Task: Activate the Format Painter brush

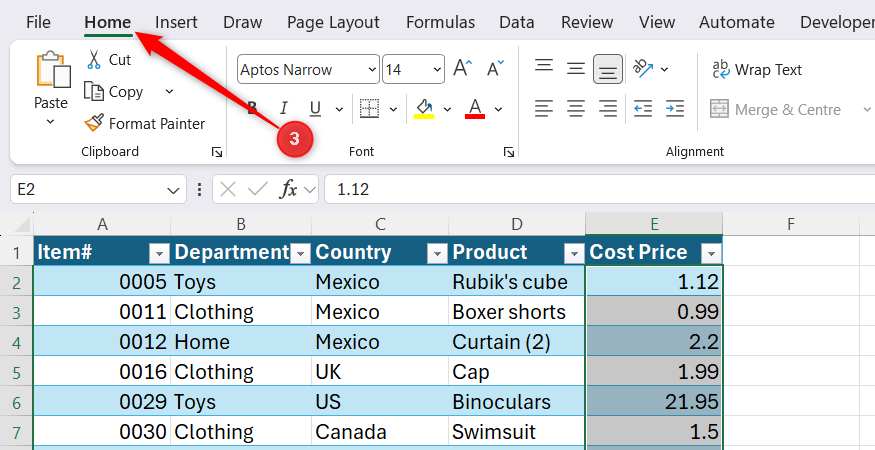Action: (x=145, y=123)
